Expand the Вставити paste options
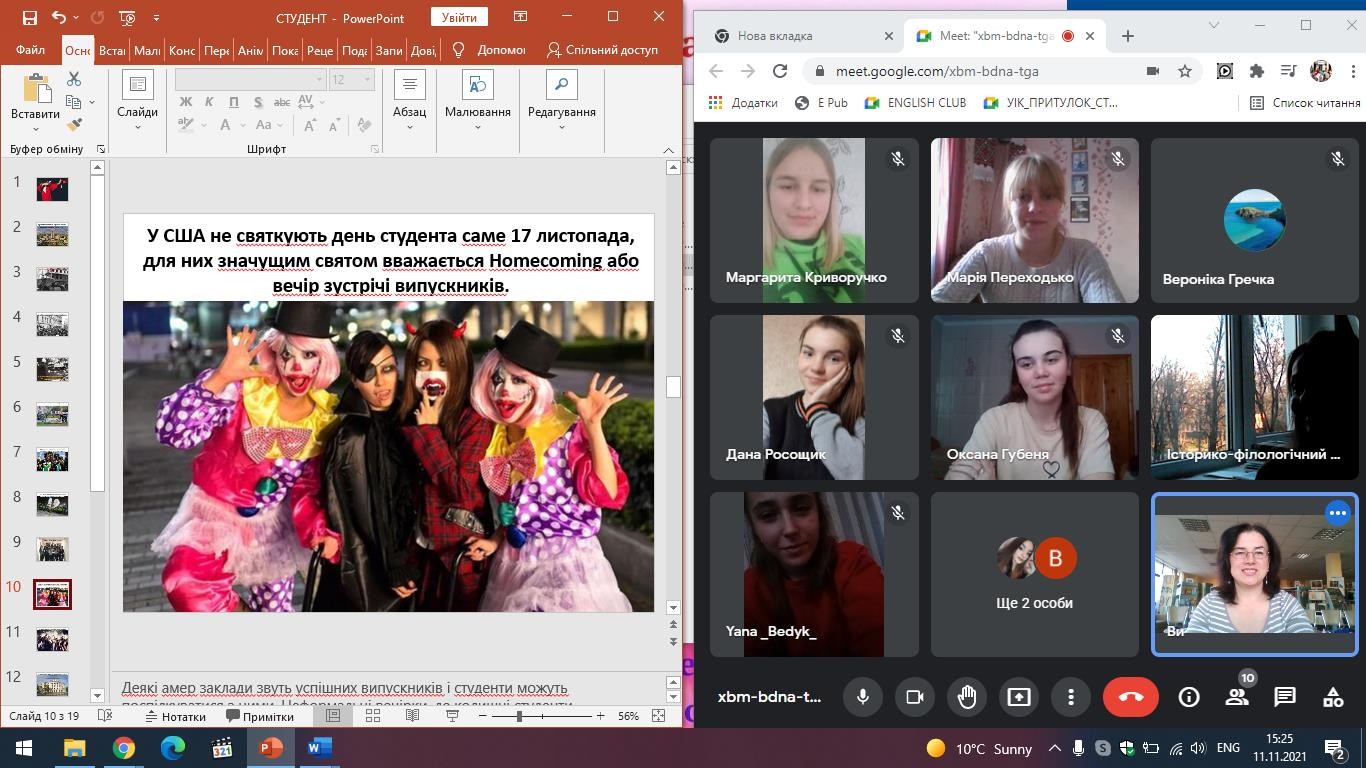1366x768 pixels. point(36,128)
